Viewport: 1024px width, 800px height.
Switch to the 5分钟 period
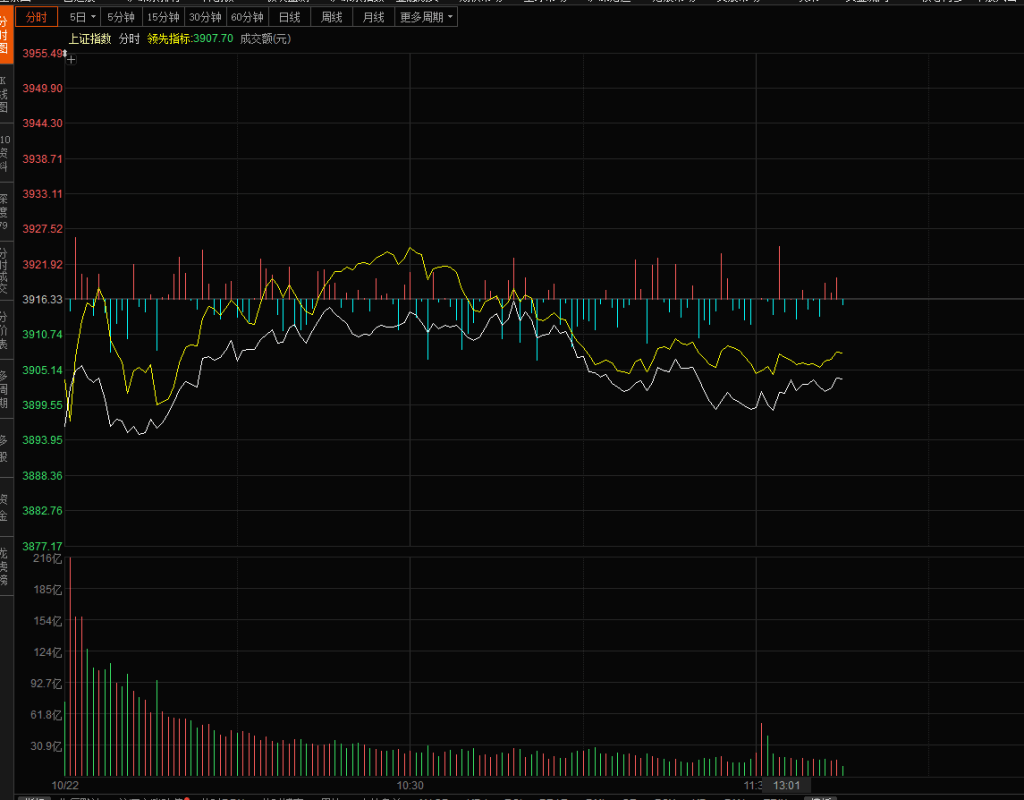tap(120, 17)
